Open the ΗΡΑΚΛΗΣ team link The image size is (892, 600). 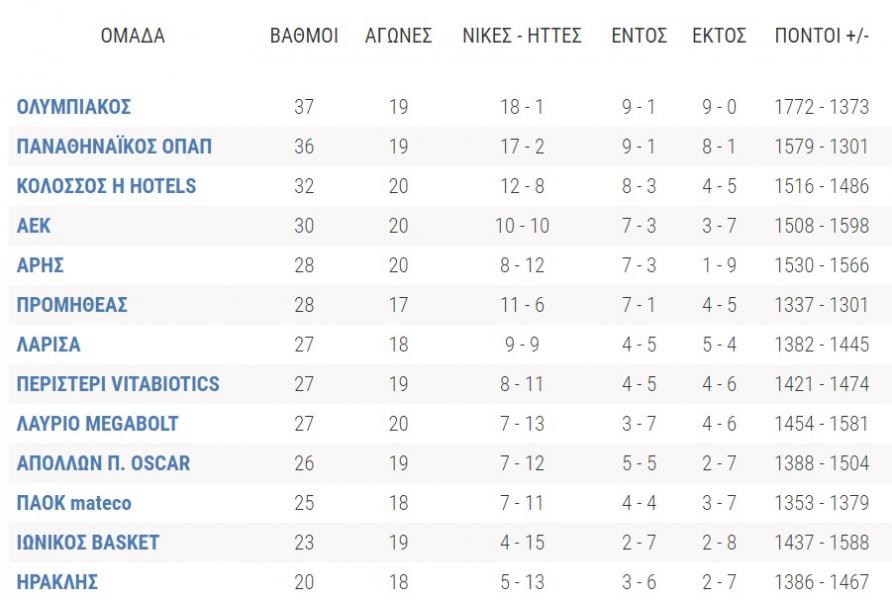[57, 582]
